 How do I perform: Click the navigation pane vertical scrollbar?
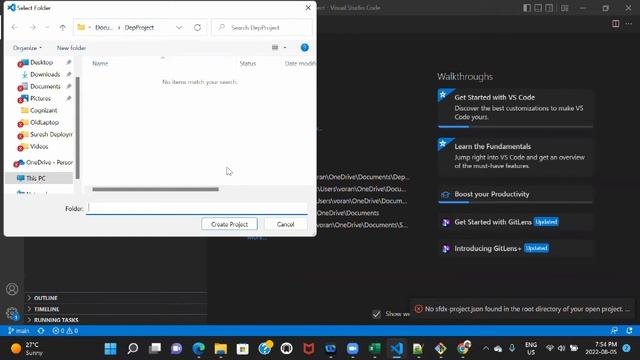point(77,128)
